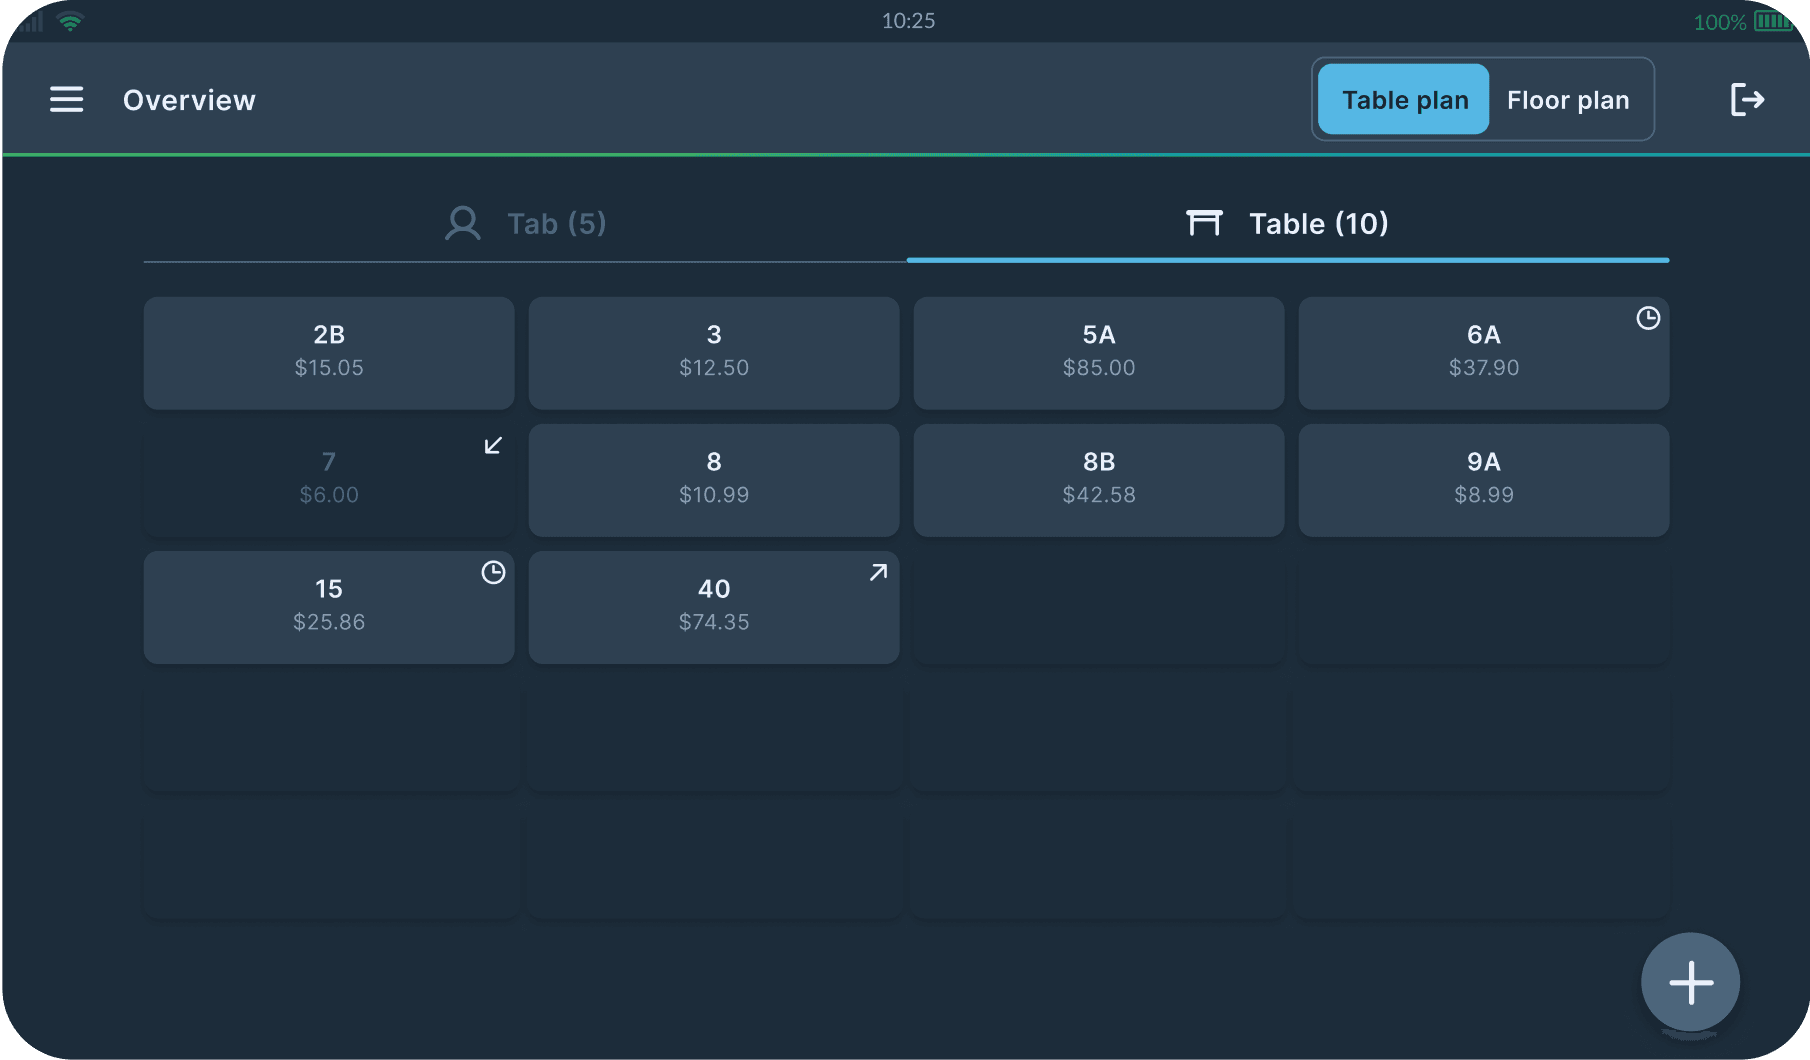Screen dimensions: 1810x1060
Task: Open table 3 with $12.50
Action: pyautogui.click(x=714, y=353)
